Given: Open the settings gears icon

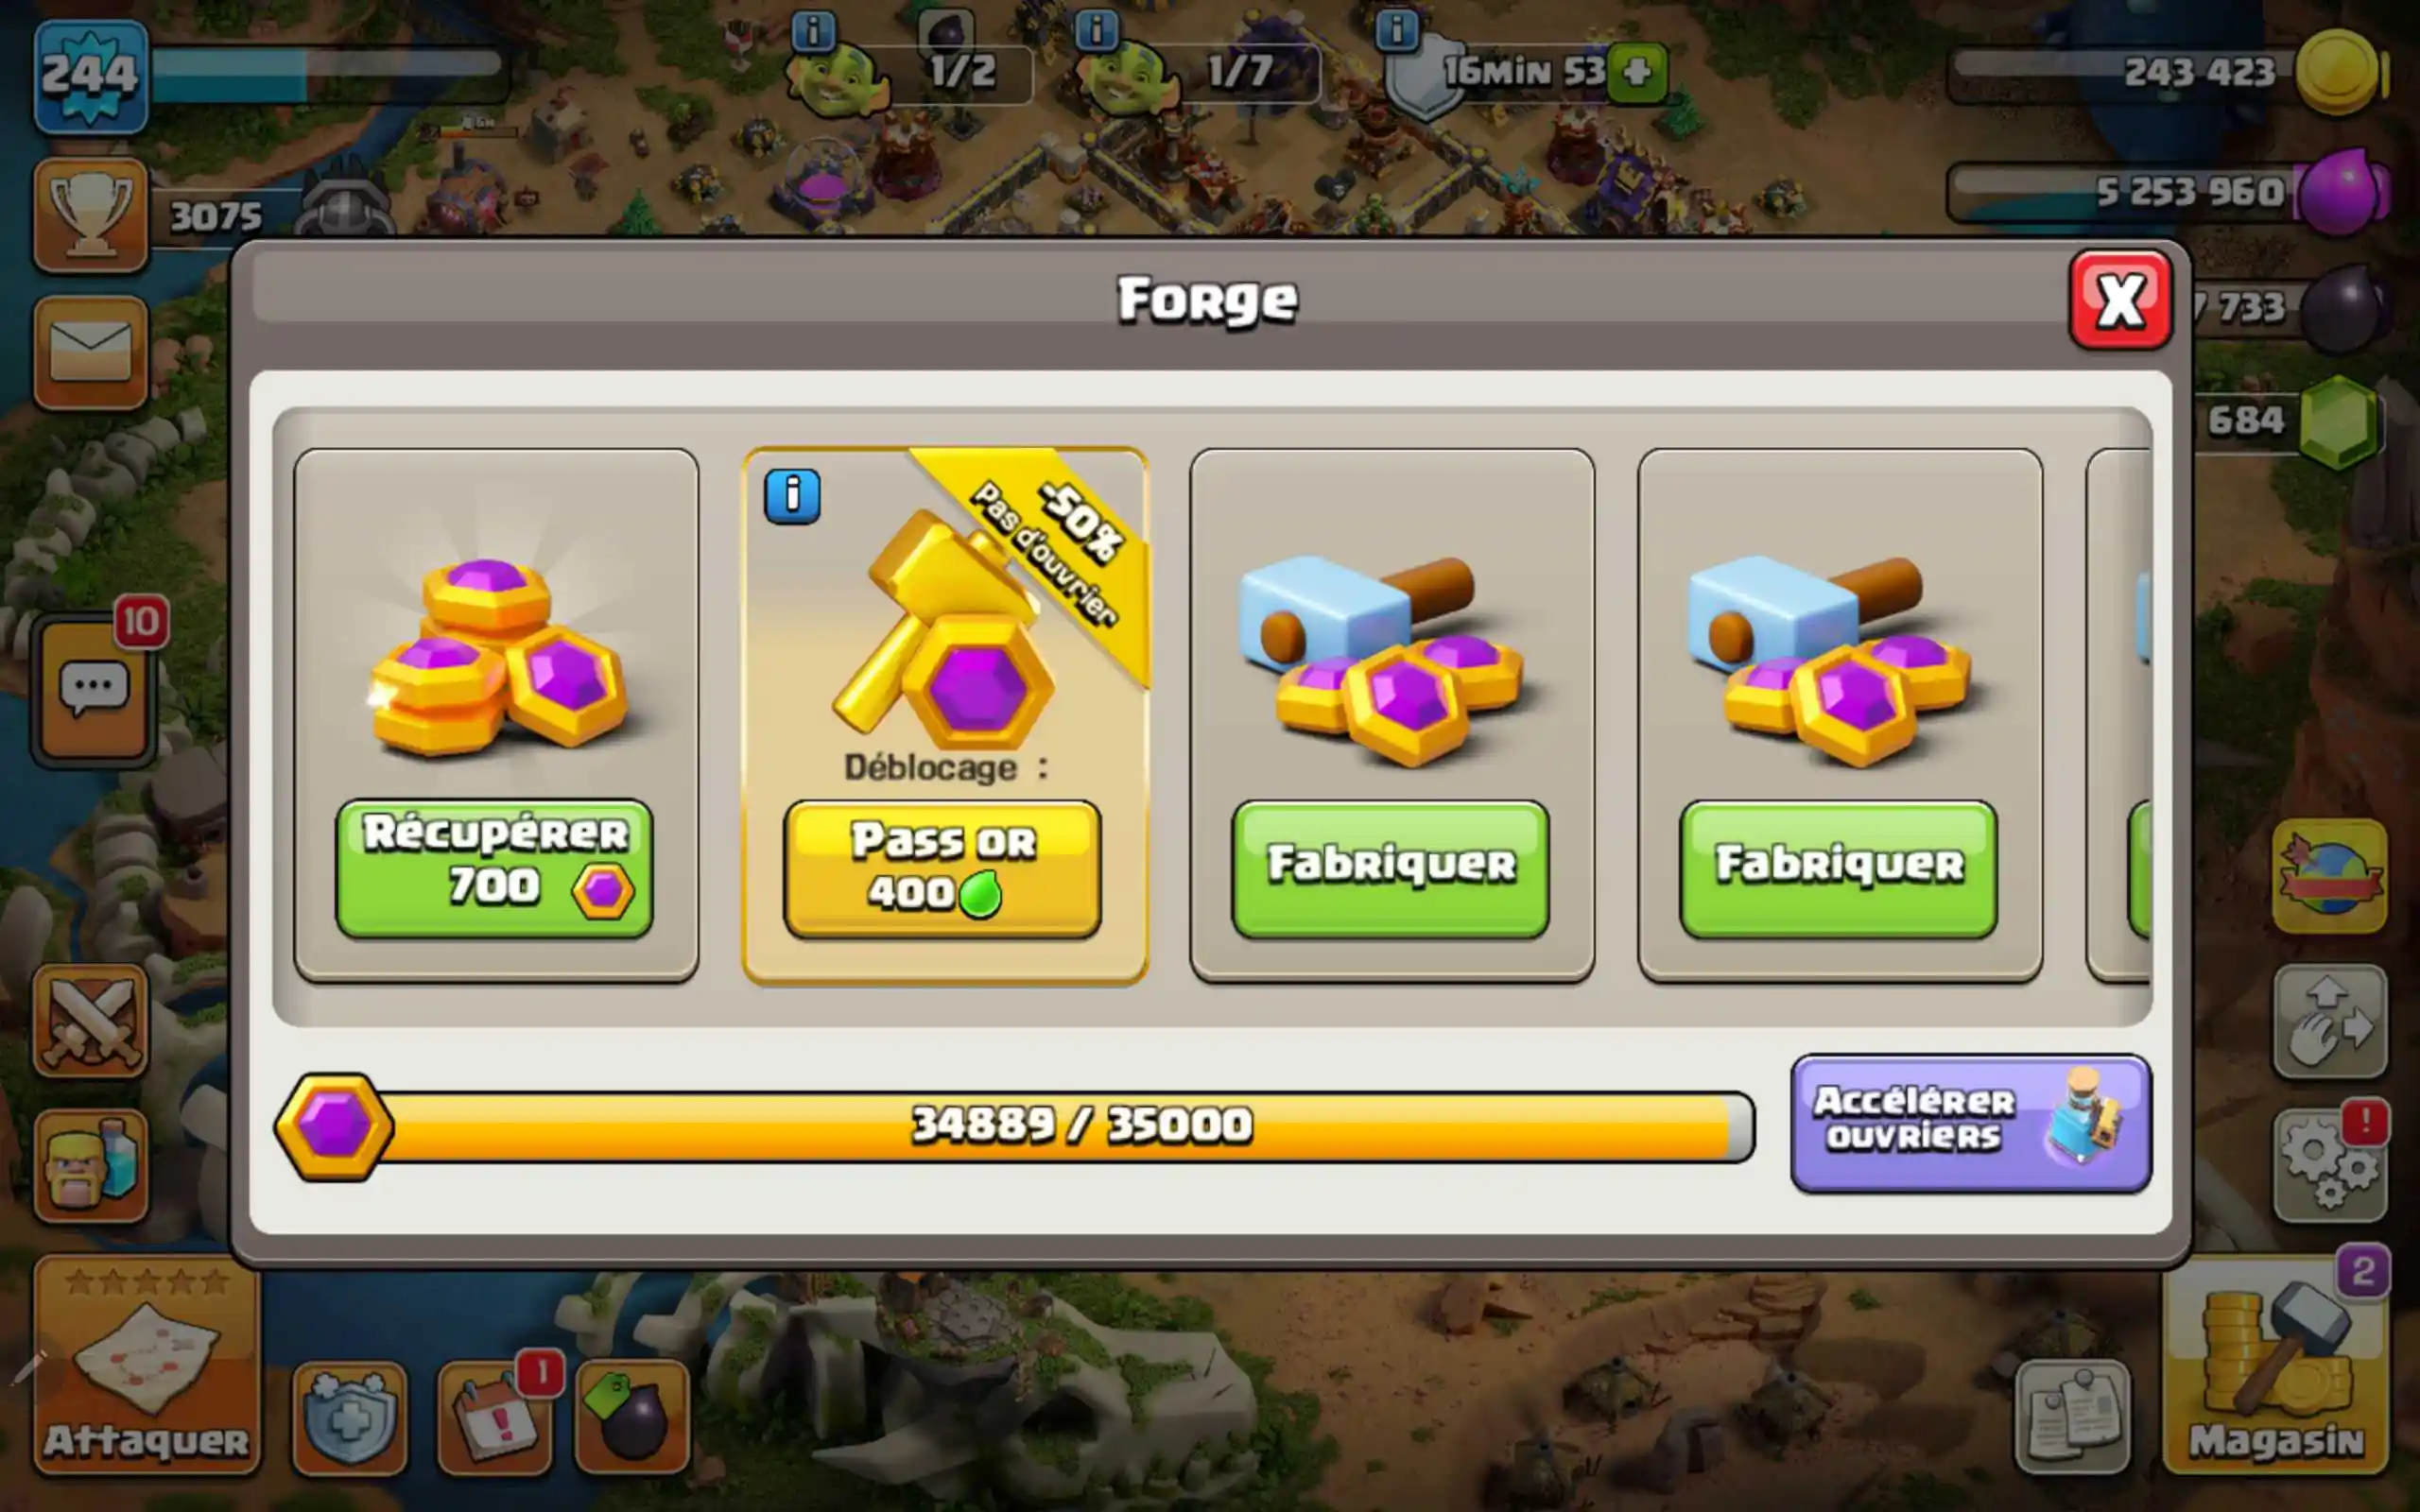Looking at the screenshot, I should (2330, 1165).
